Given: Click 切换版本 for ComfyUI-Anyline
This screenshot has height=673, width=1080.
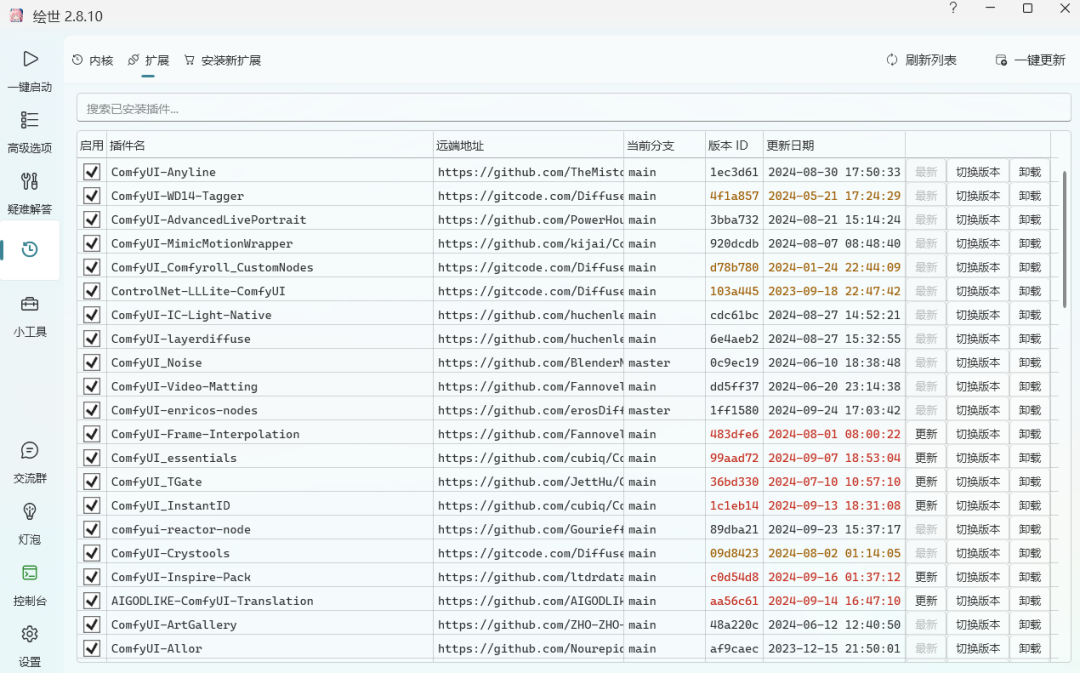Looking at the screenshot, I should (x=978, y=172).
